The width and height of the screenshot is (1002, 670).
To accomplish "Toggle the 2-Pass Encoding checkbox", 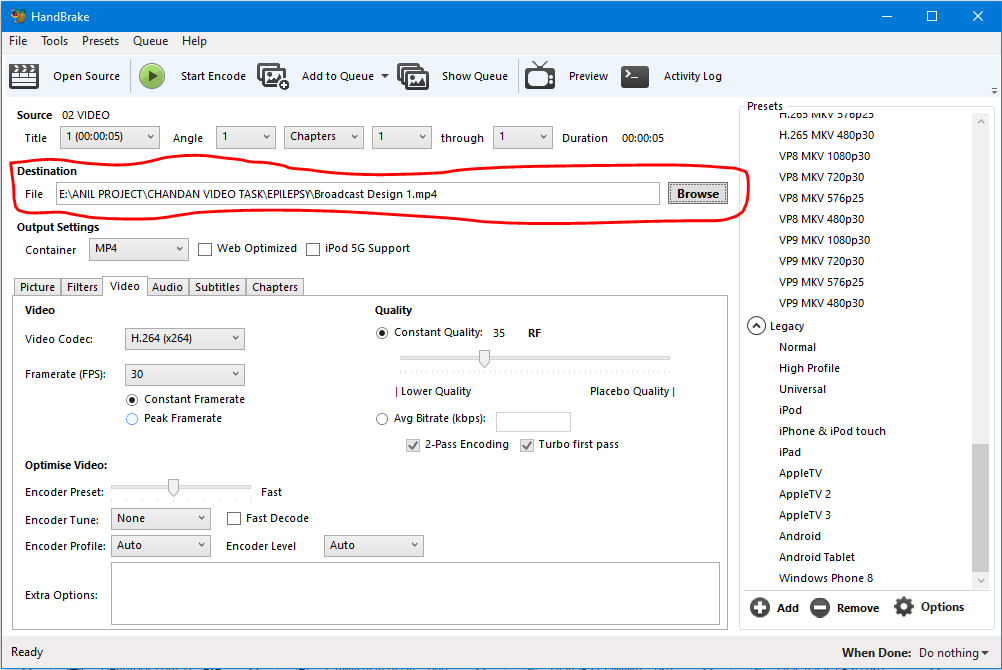I will (413, 445).
